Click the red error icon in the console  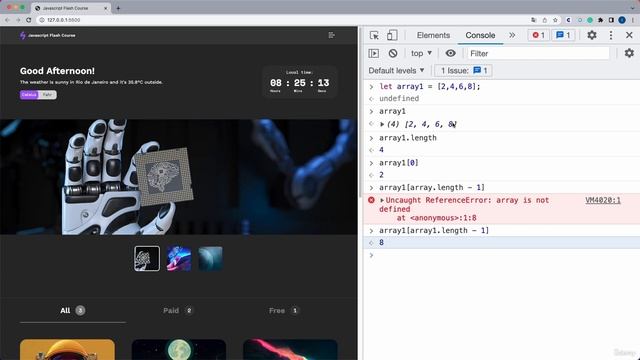click(x=371, y=200)
